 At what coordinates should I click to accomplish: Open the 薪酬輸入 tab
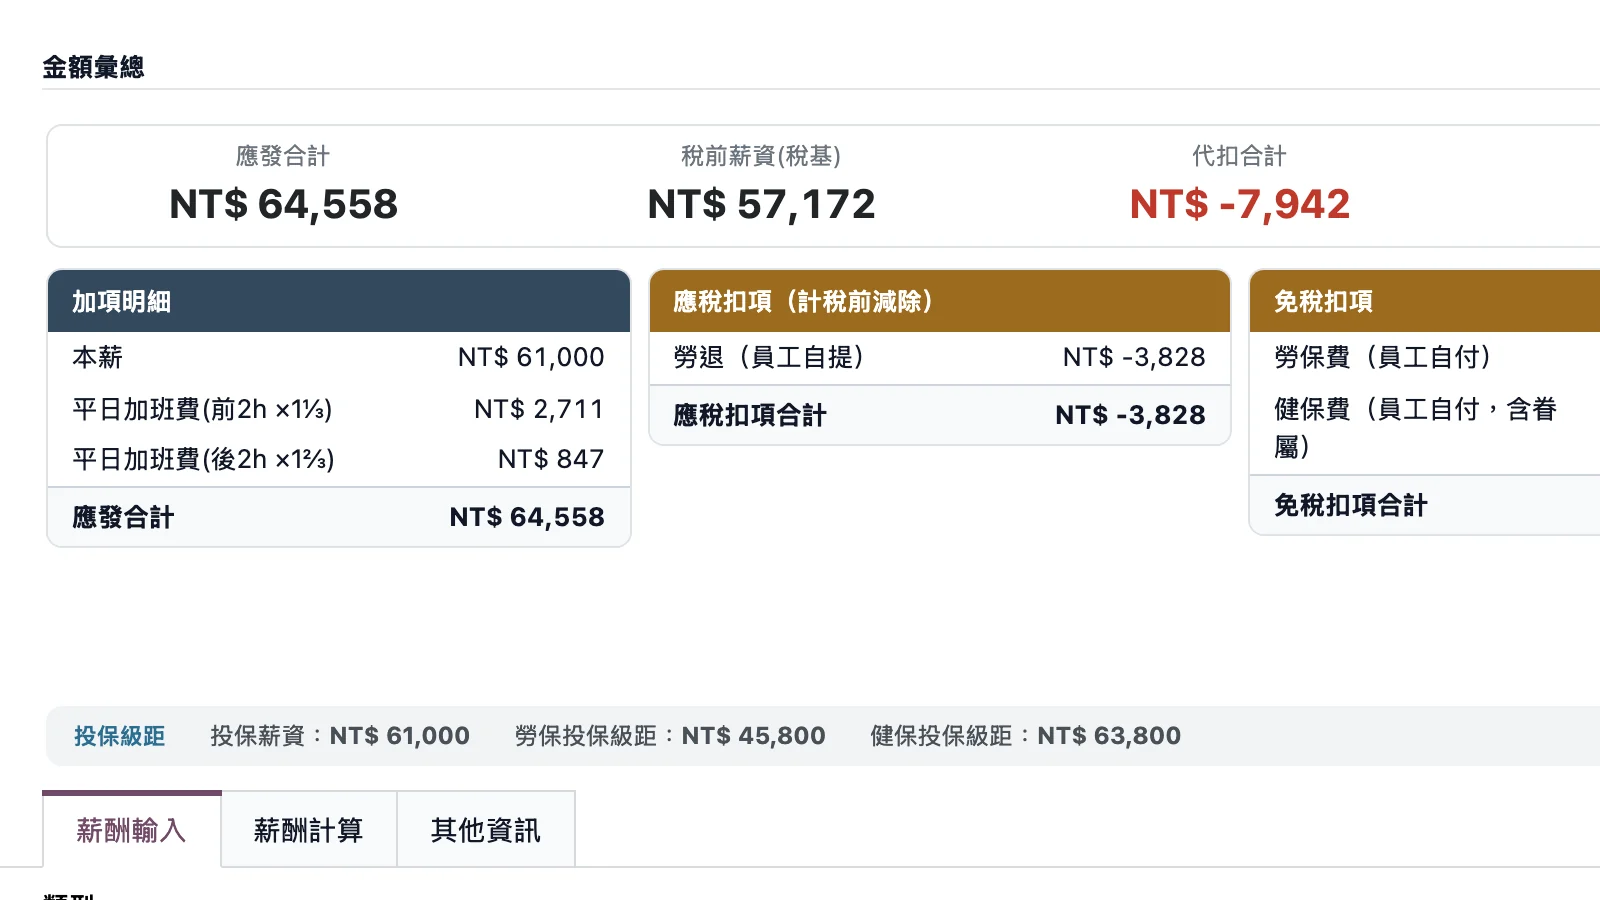click(x=131, y=830)
